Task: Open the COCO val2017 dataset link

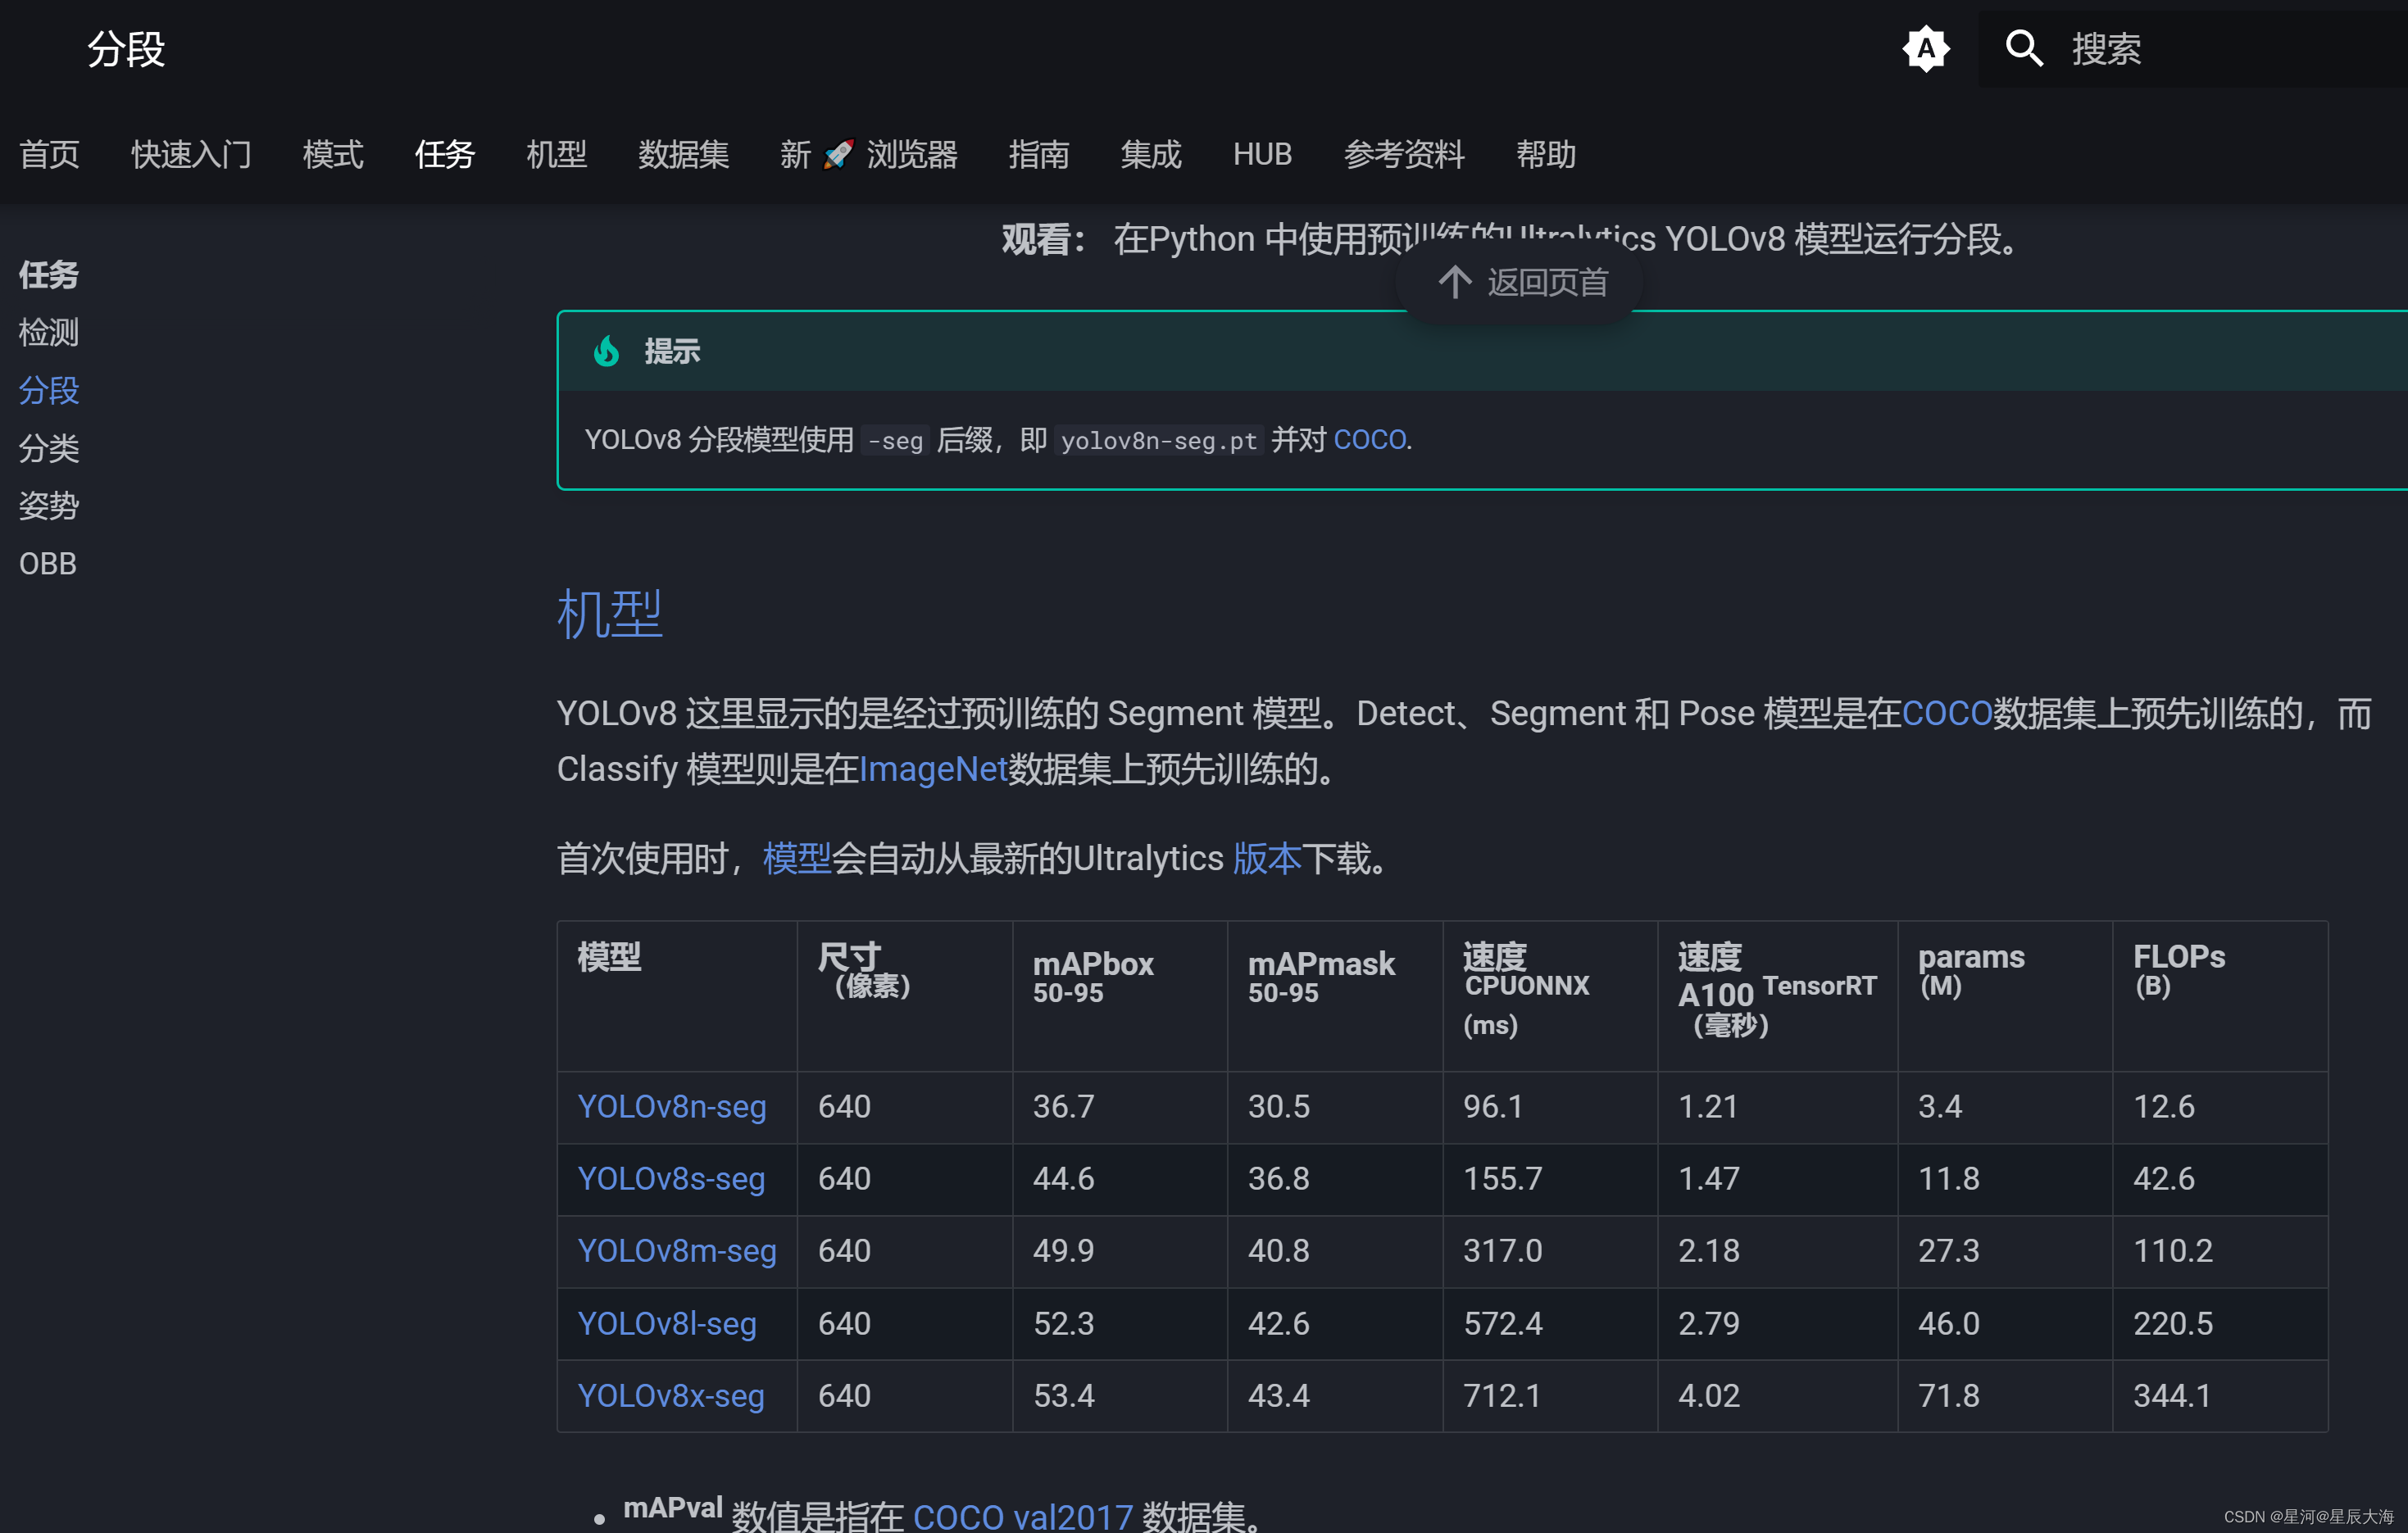Action: tap(1022, 1514)
